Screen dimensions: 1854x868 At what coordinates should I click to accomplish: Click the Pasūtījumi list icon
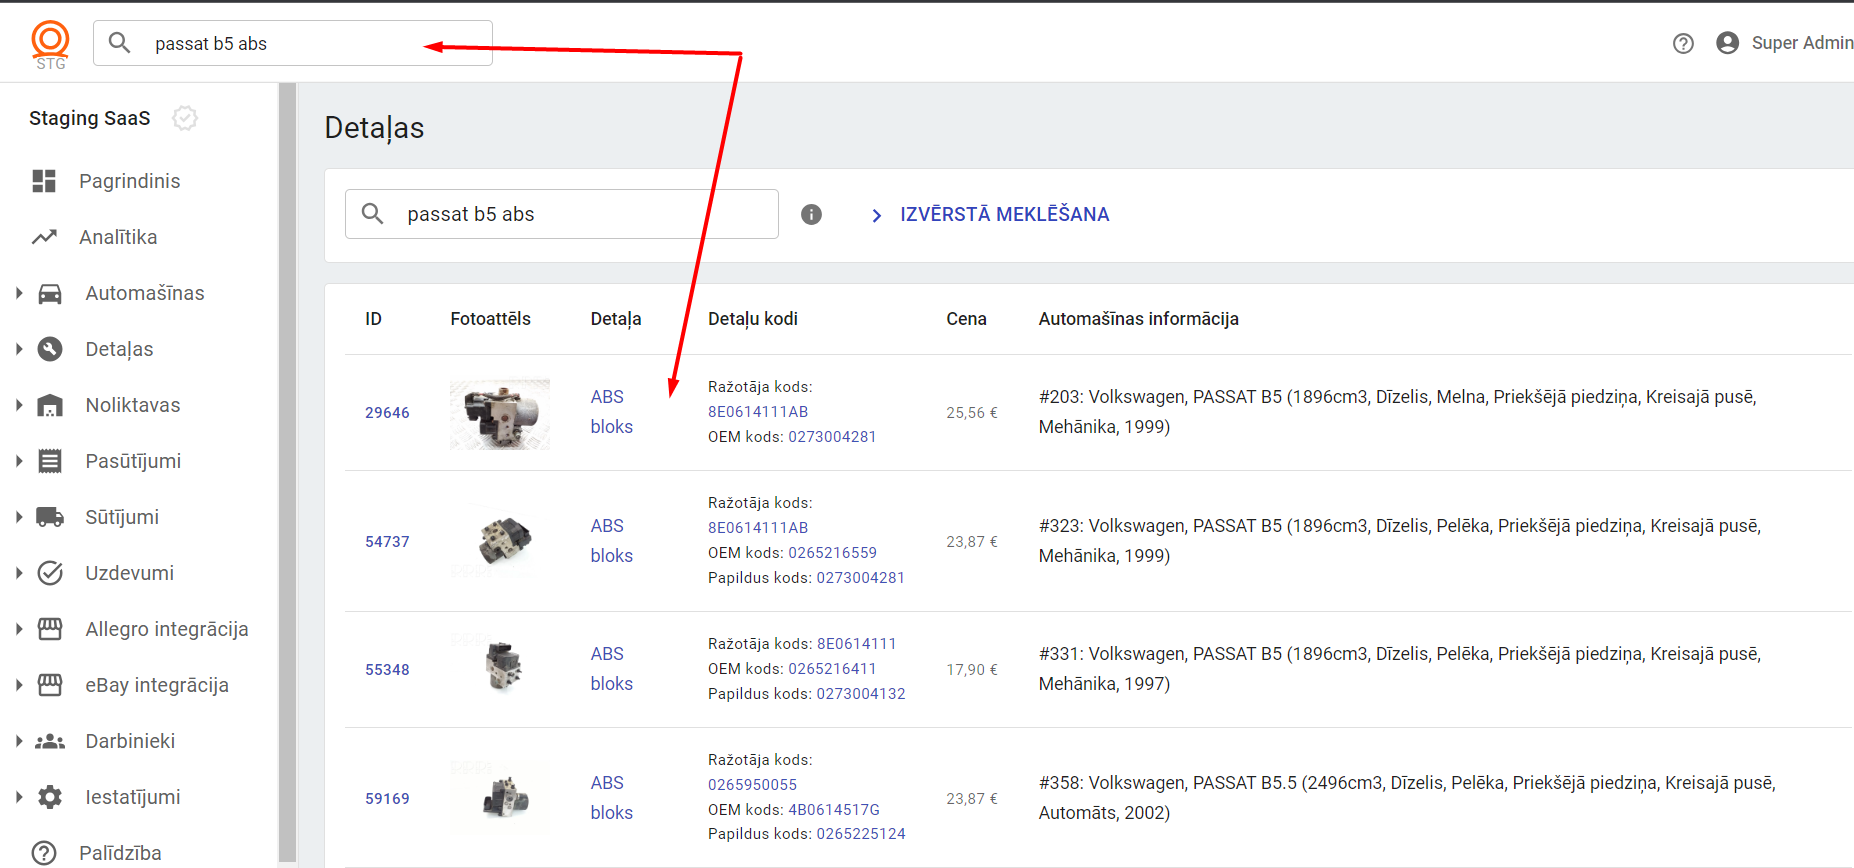(50, 461)
